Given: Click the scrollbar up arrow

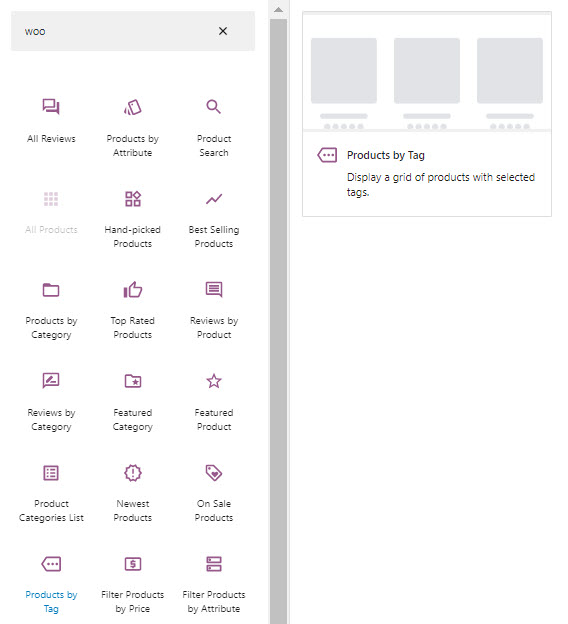Looking at the screenshot, I should tap(278, 9).
